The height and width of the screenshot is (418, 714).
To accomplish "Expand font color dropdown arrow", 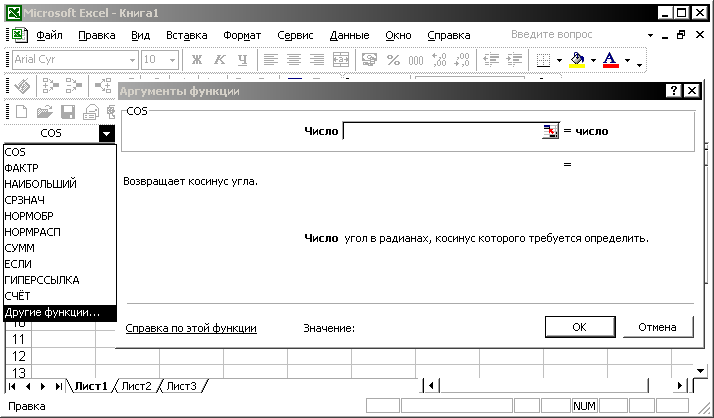I will (x=627, y=60).
